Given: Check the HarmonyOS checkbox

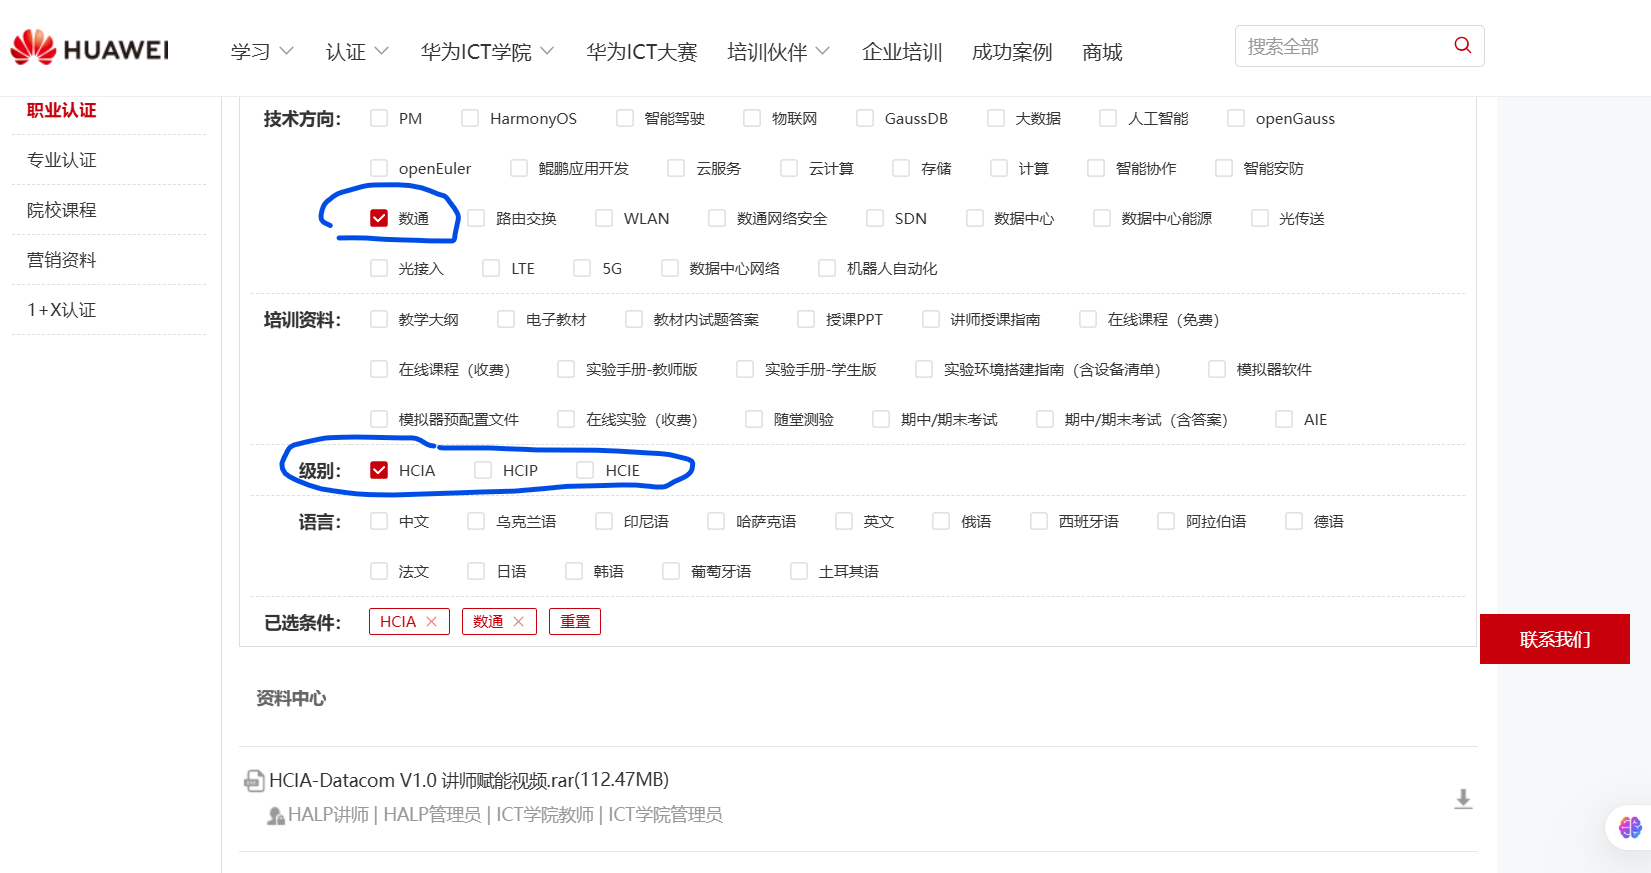Looking at the screenshot, I should click(470, 118).
